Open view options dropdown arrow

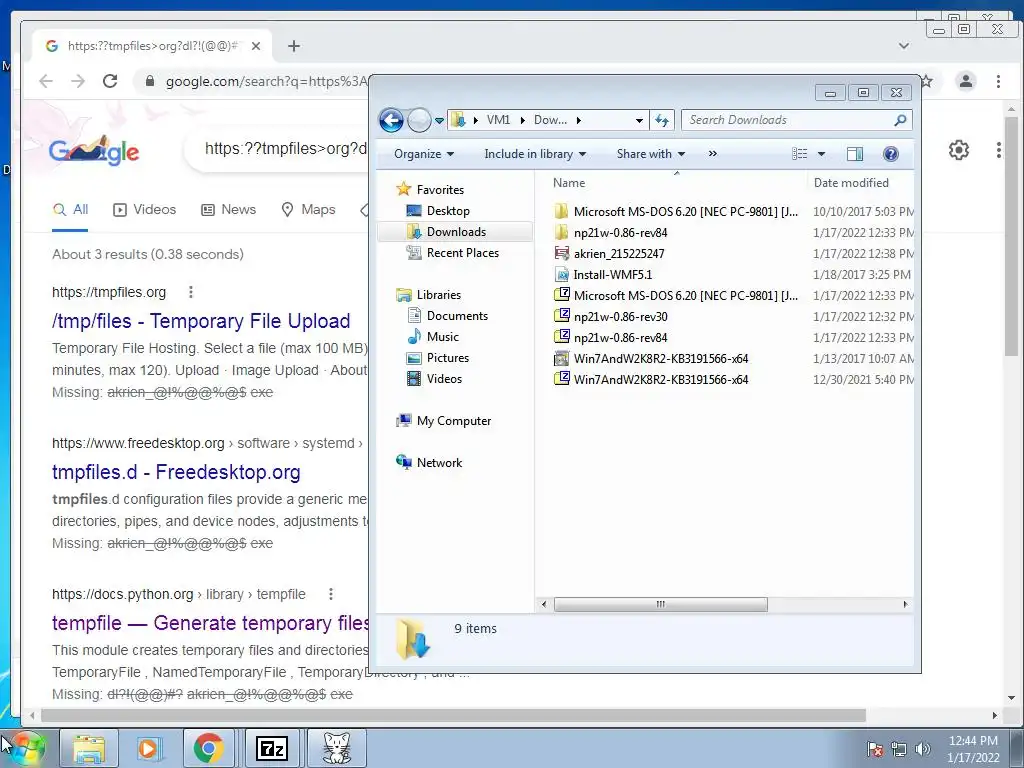[x=822, y=154]
